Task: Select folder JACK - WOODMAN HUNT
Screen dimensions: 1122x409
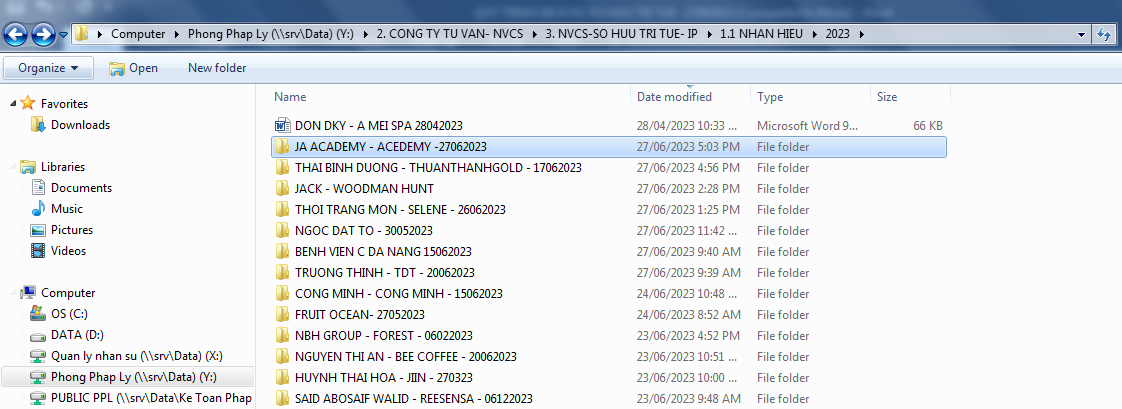Action: (x=364, y=189)
